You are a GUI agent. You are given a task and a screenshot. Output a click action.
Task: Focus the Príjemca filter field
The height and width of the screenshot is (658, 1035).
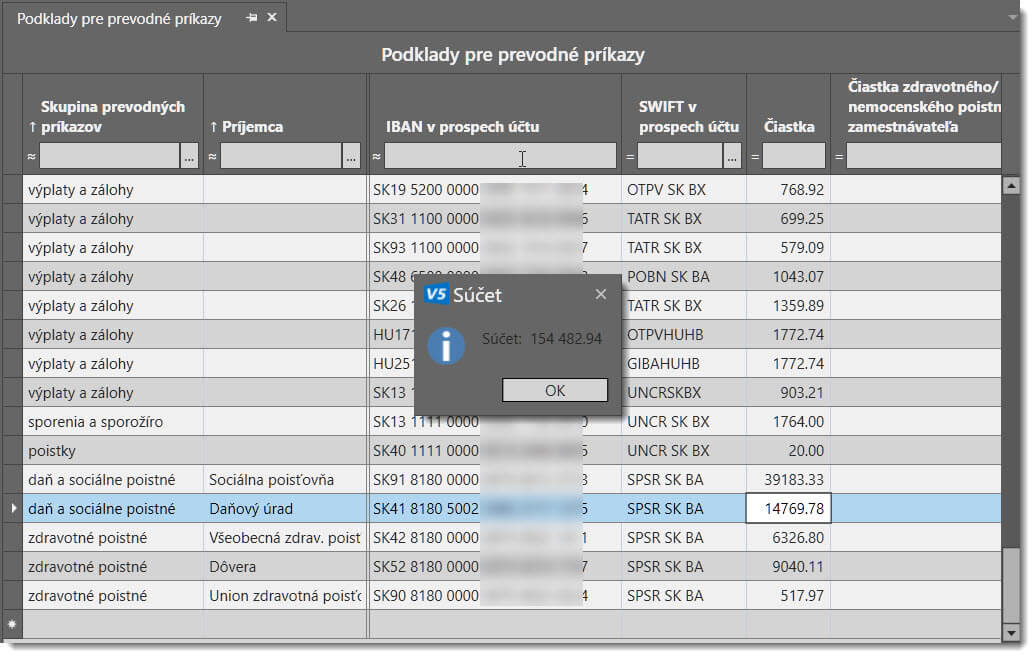(x=281, y=157)
